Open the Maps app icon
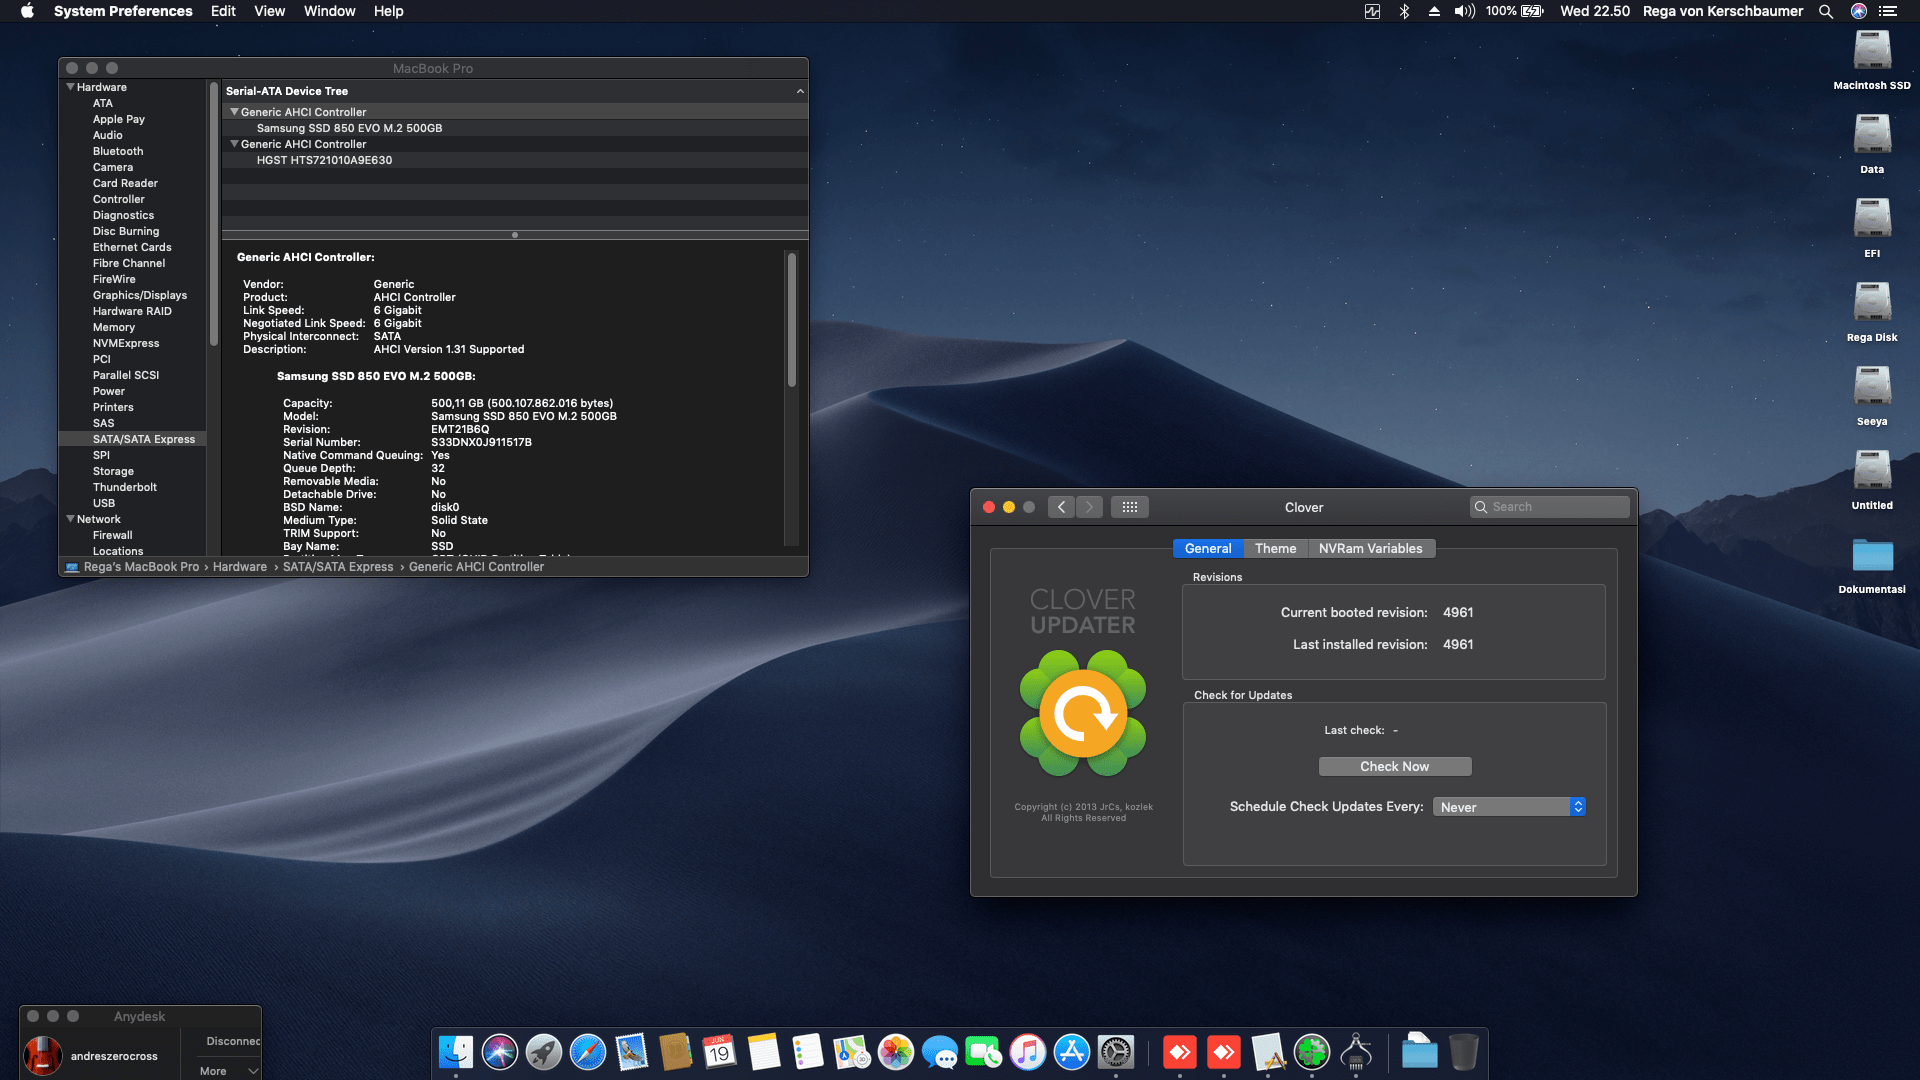Image resolution: width=1920 pixels, height=1080 pixels. point(851,1052)
